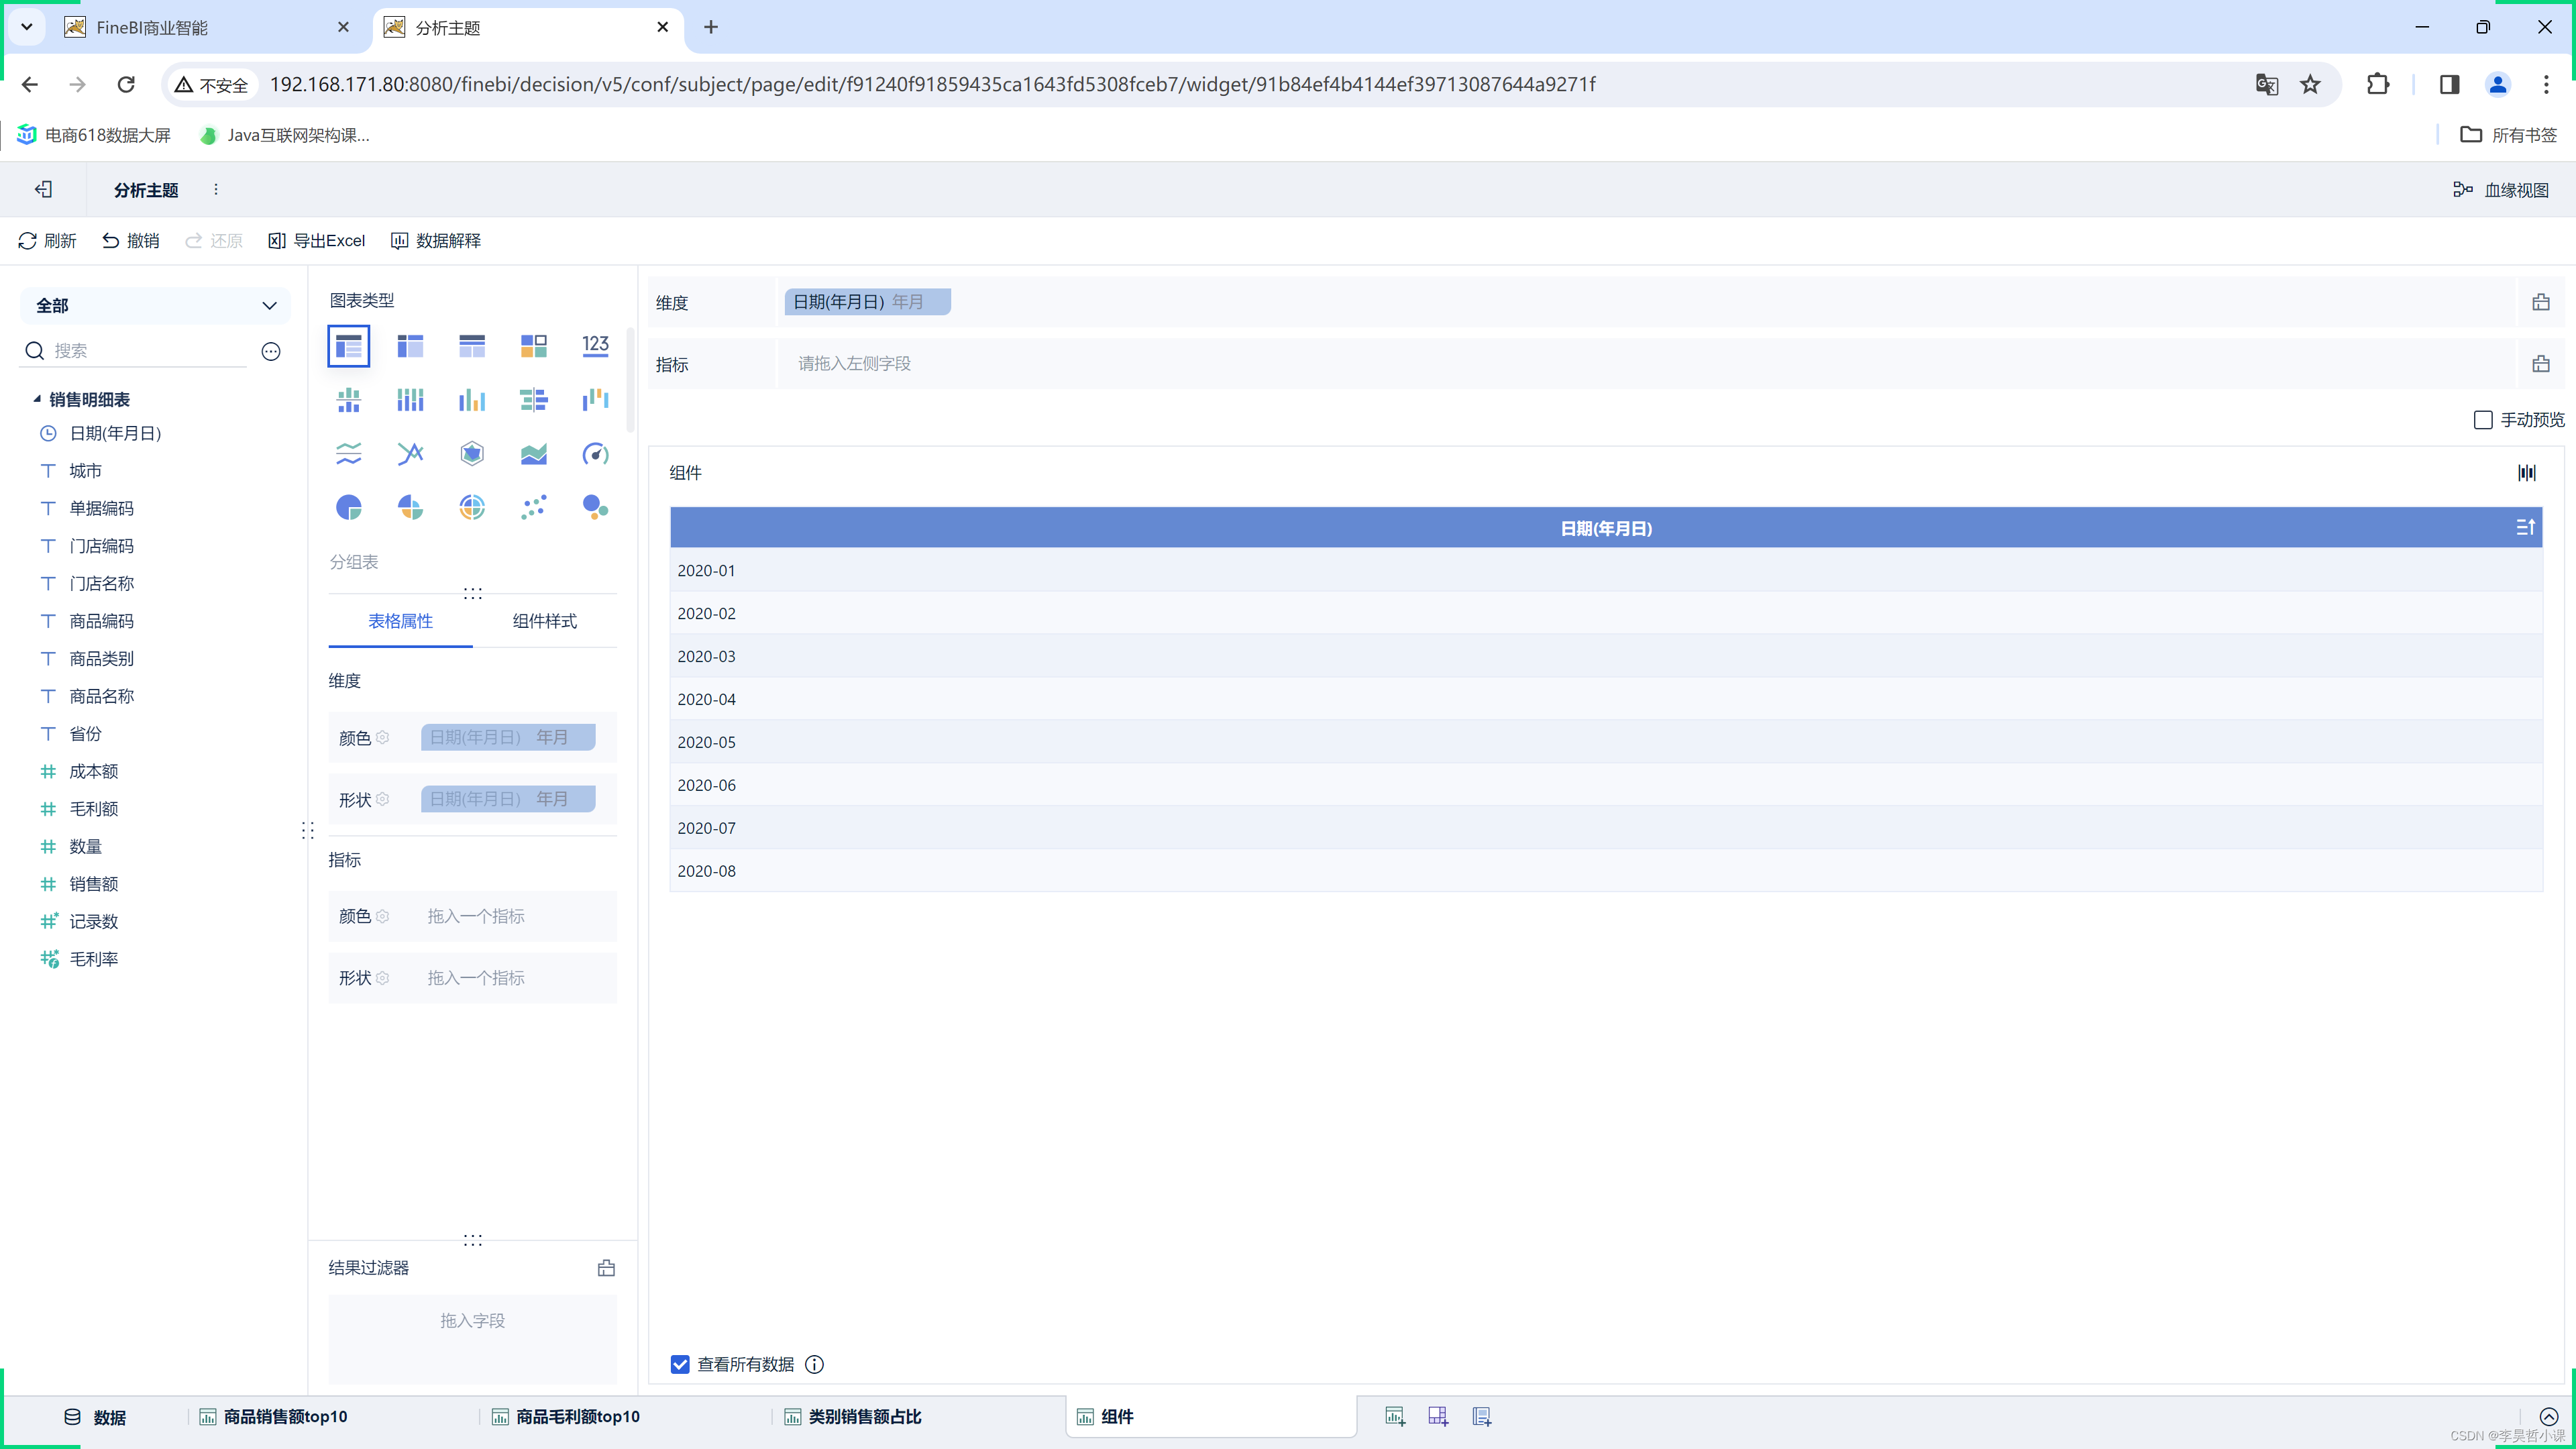Click the 导出Excel button
Viewport: 2576px width, 1449px height.
(317, 241)
